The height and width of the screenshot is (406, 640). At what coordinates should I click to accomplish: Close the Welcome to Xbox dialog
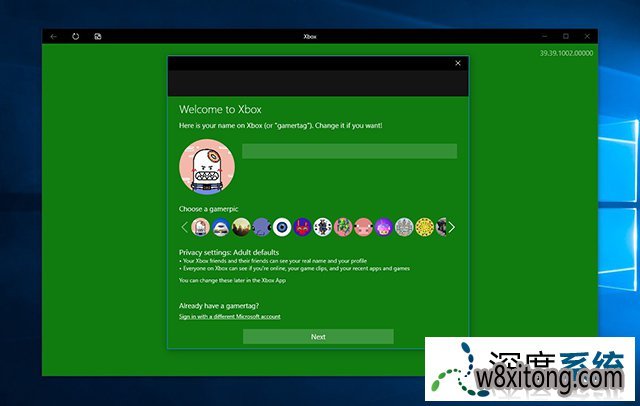click(x=458, y=63)
